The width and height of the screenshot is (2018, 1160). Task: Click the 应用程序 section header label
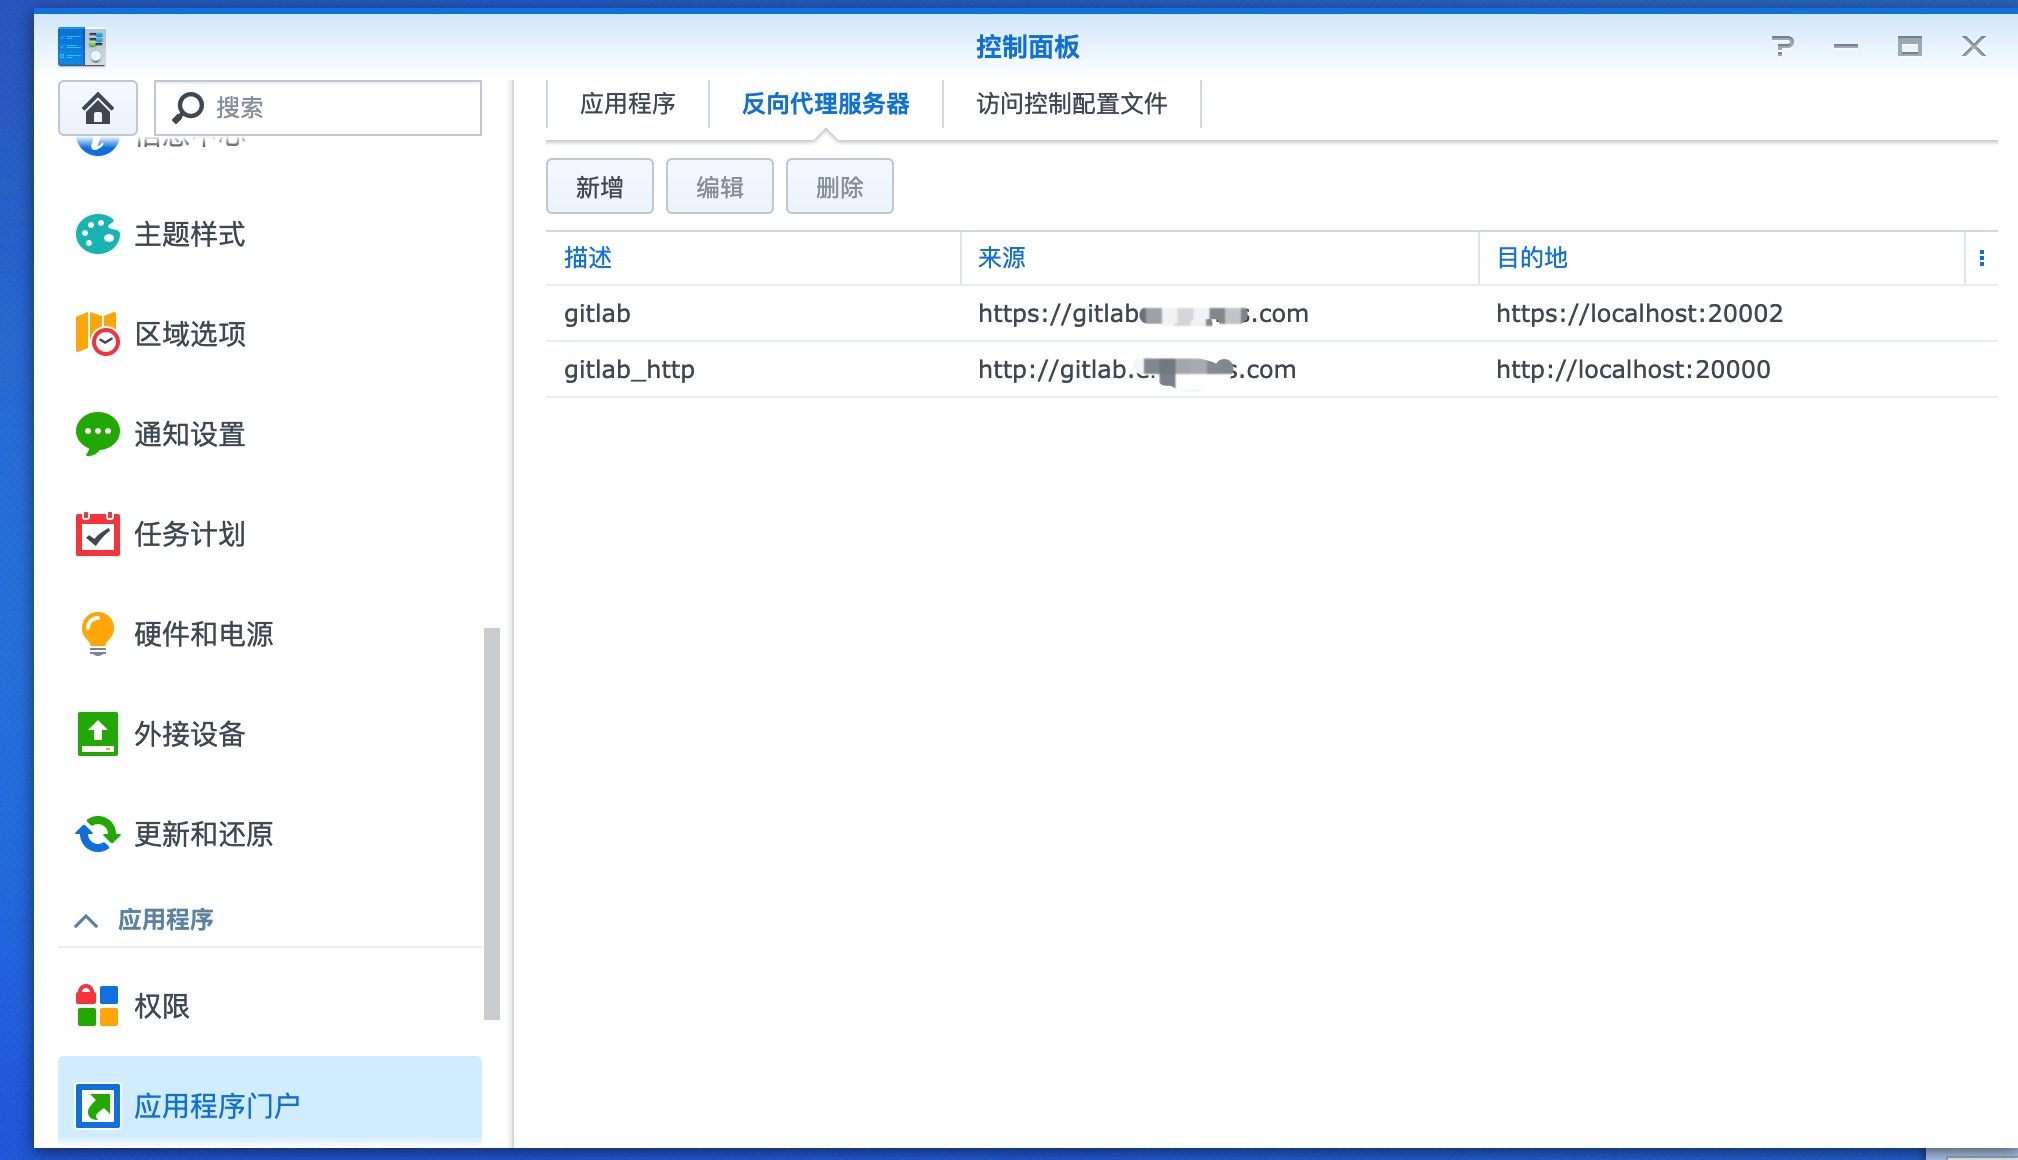(x=166, y=920)
